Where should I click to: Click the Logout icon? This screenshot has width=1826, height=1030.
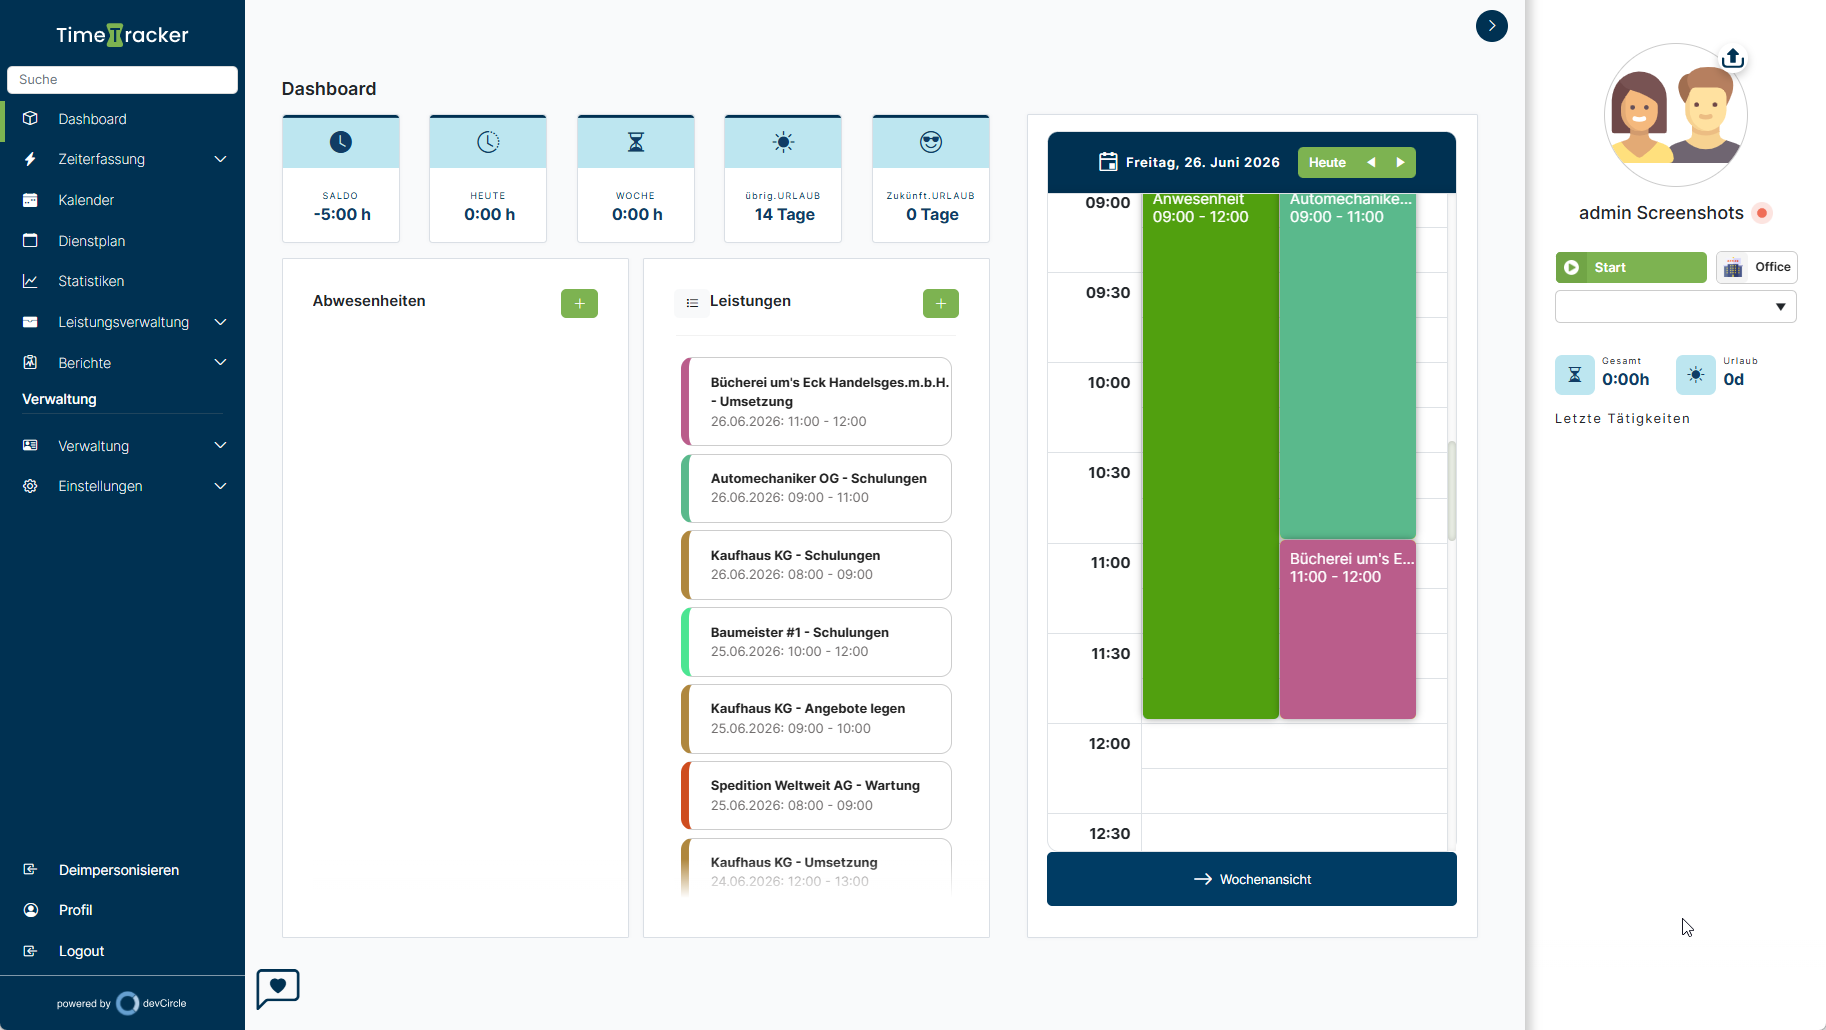click(x=30, y=951)
